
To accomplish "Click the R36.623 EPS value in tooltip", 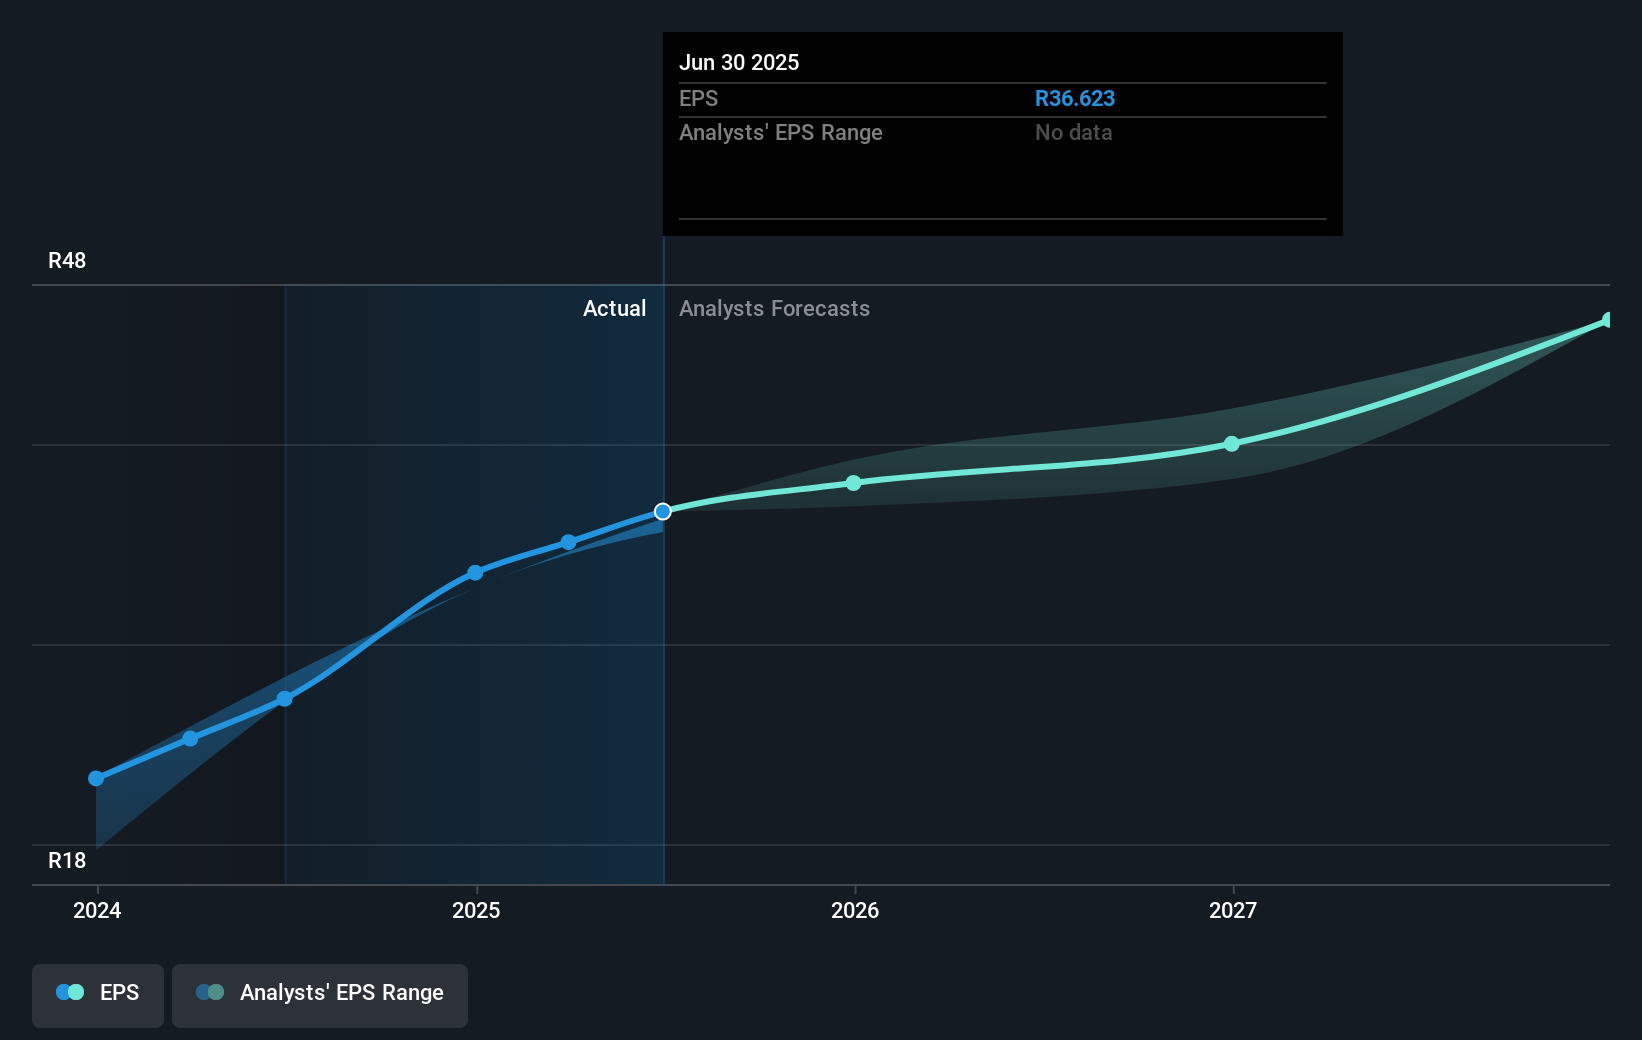I will [1076, 98].
